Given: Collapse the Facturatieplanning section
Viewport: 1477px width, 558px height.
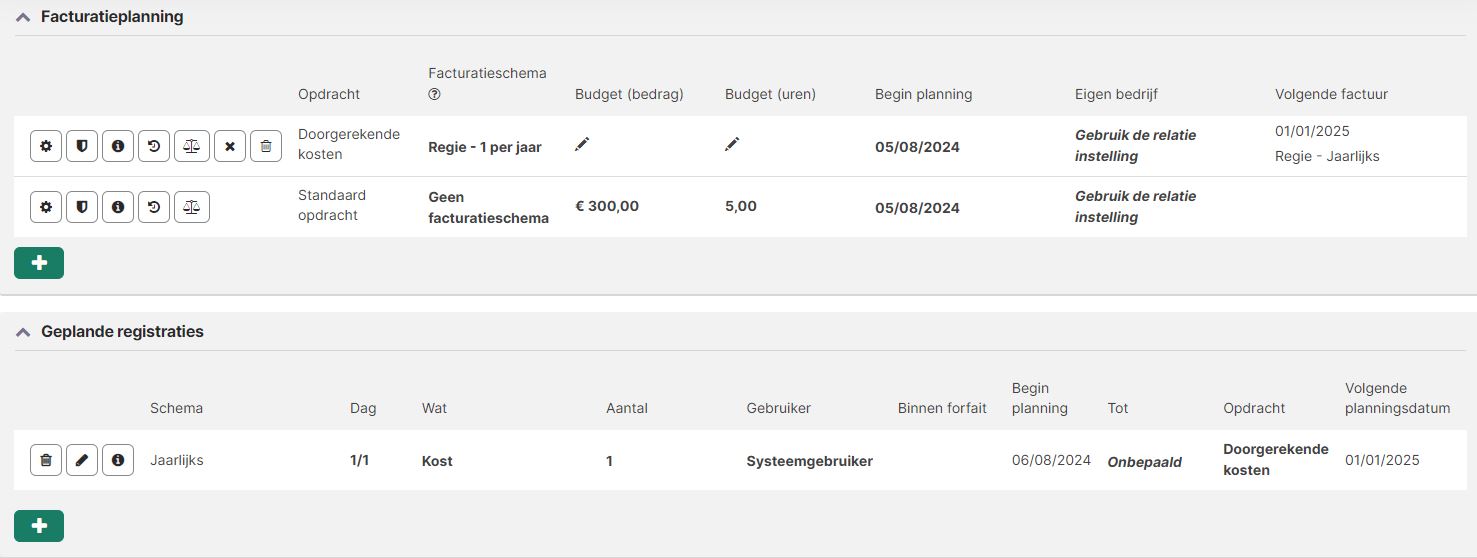Looking at the screenshot, I should tap(23, 17).
